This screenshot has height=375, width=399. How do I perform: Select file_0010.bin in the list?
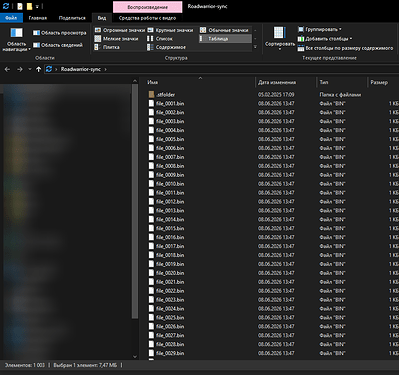point(170,184)
